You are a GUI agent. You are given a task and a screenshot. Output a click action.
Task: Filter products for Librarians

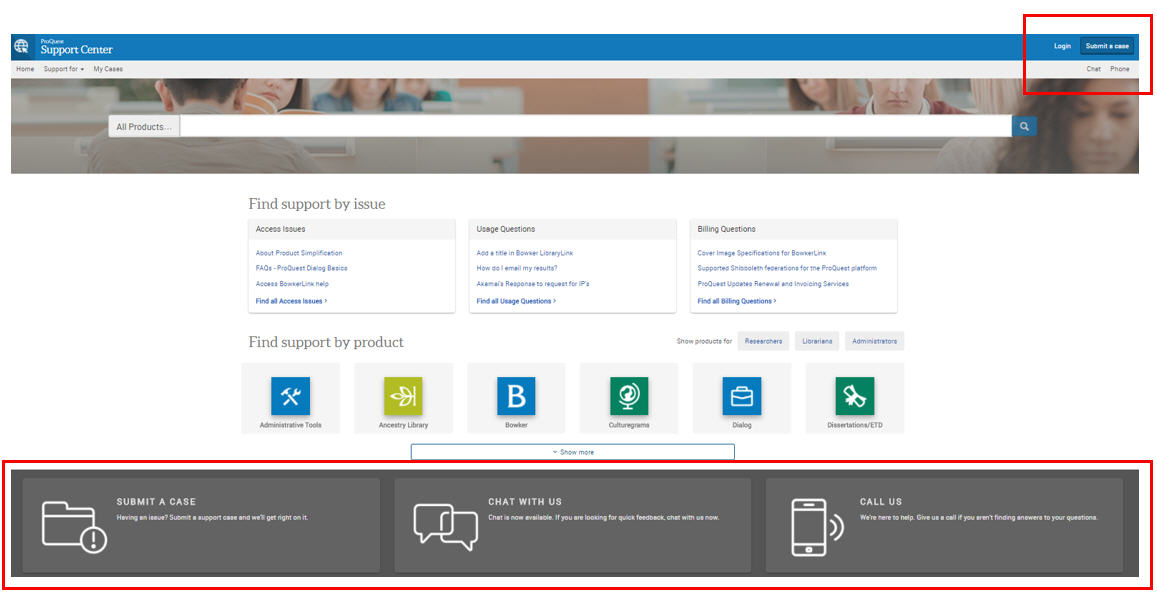[x=817, y=341]
